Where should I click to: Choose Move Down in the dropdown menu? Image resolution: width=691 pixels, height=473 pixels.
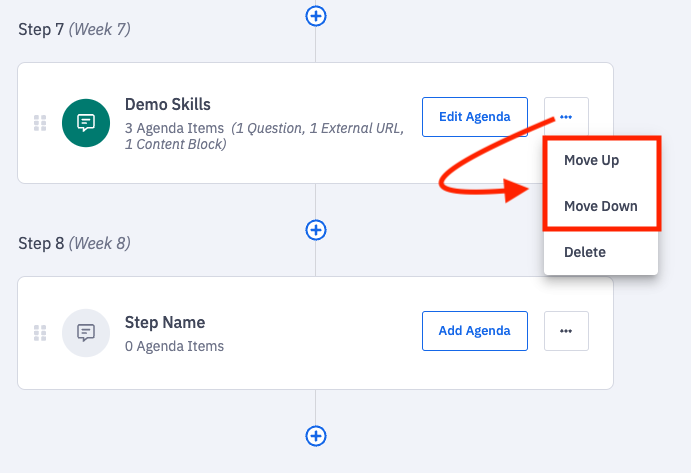(600, 206)
